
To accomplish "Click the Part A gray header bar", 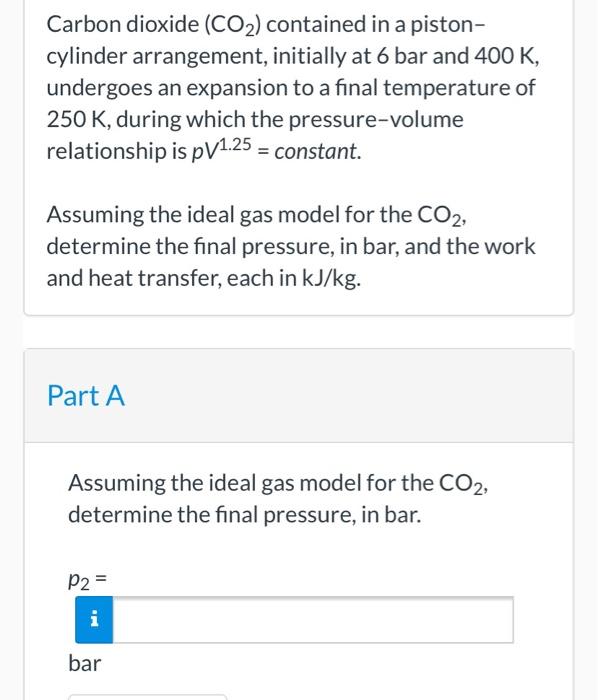I will point(299,396).
